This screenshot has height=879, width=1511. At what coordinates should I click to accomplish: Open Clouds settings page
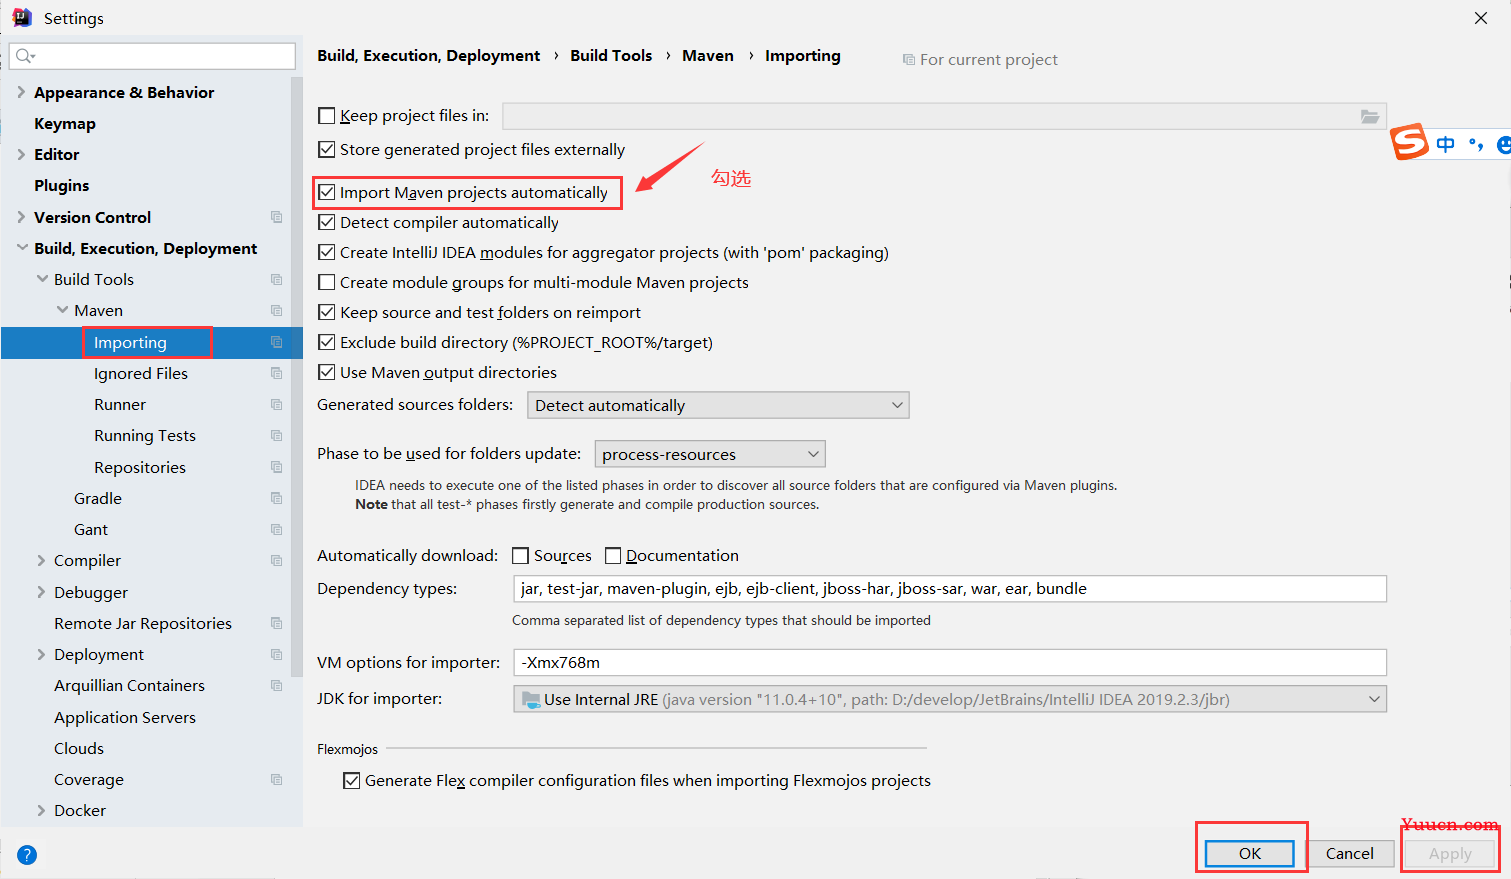pos(79,748)
